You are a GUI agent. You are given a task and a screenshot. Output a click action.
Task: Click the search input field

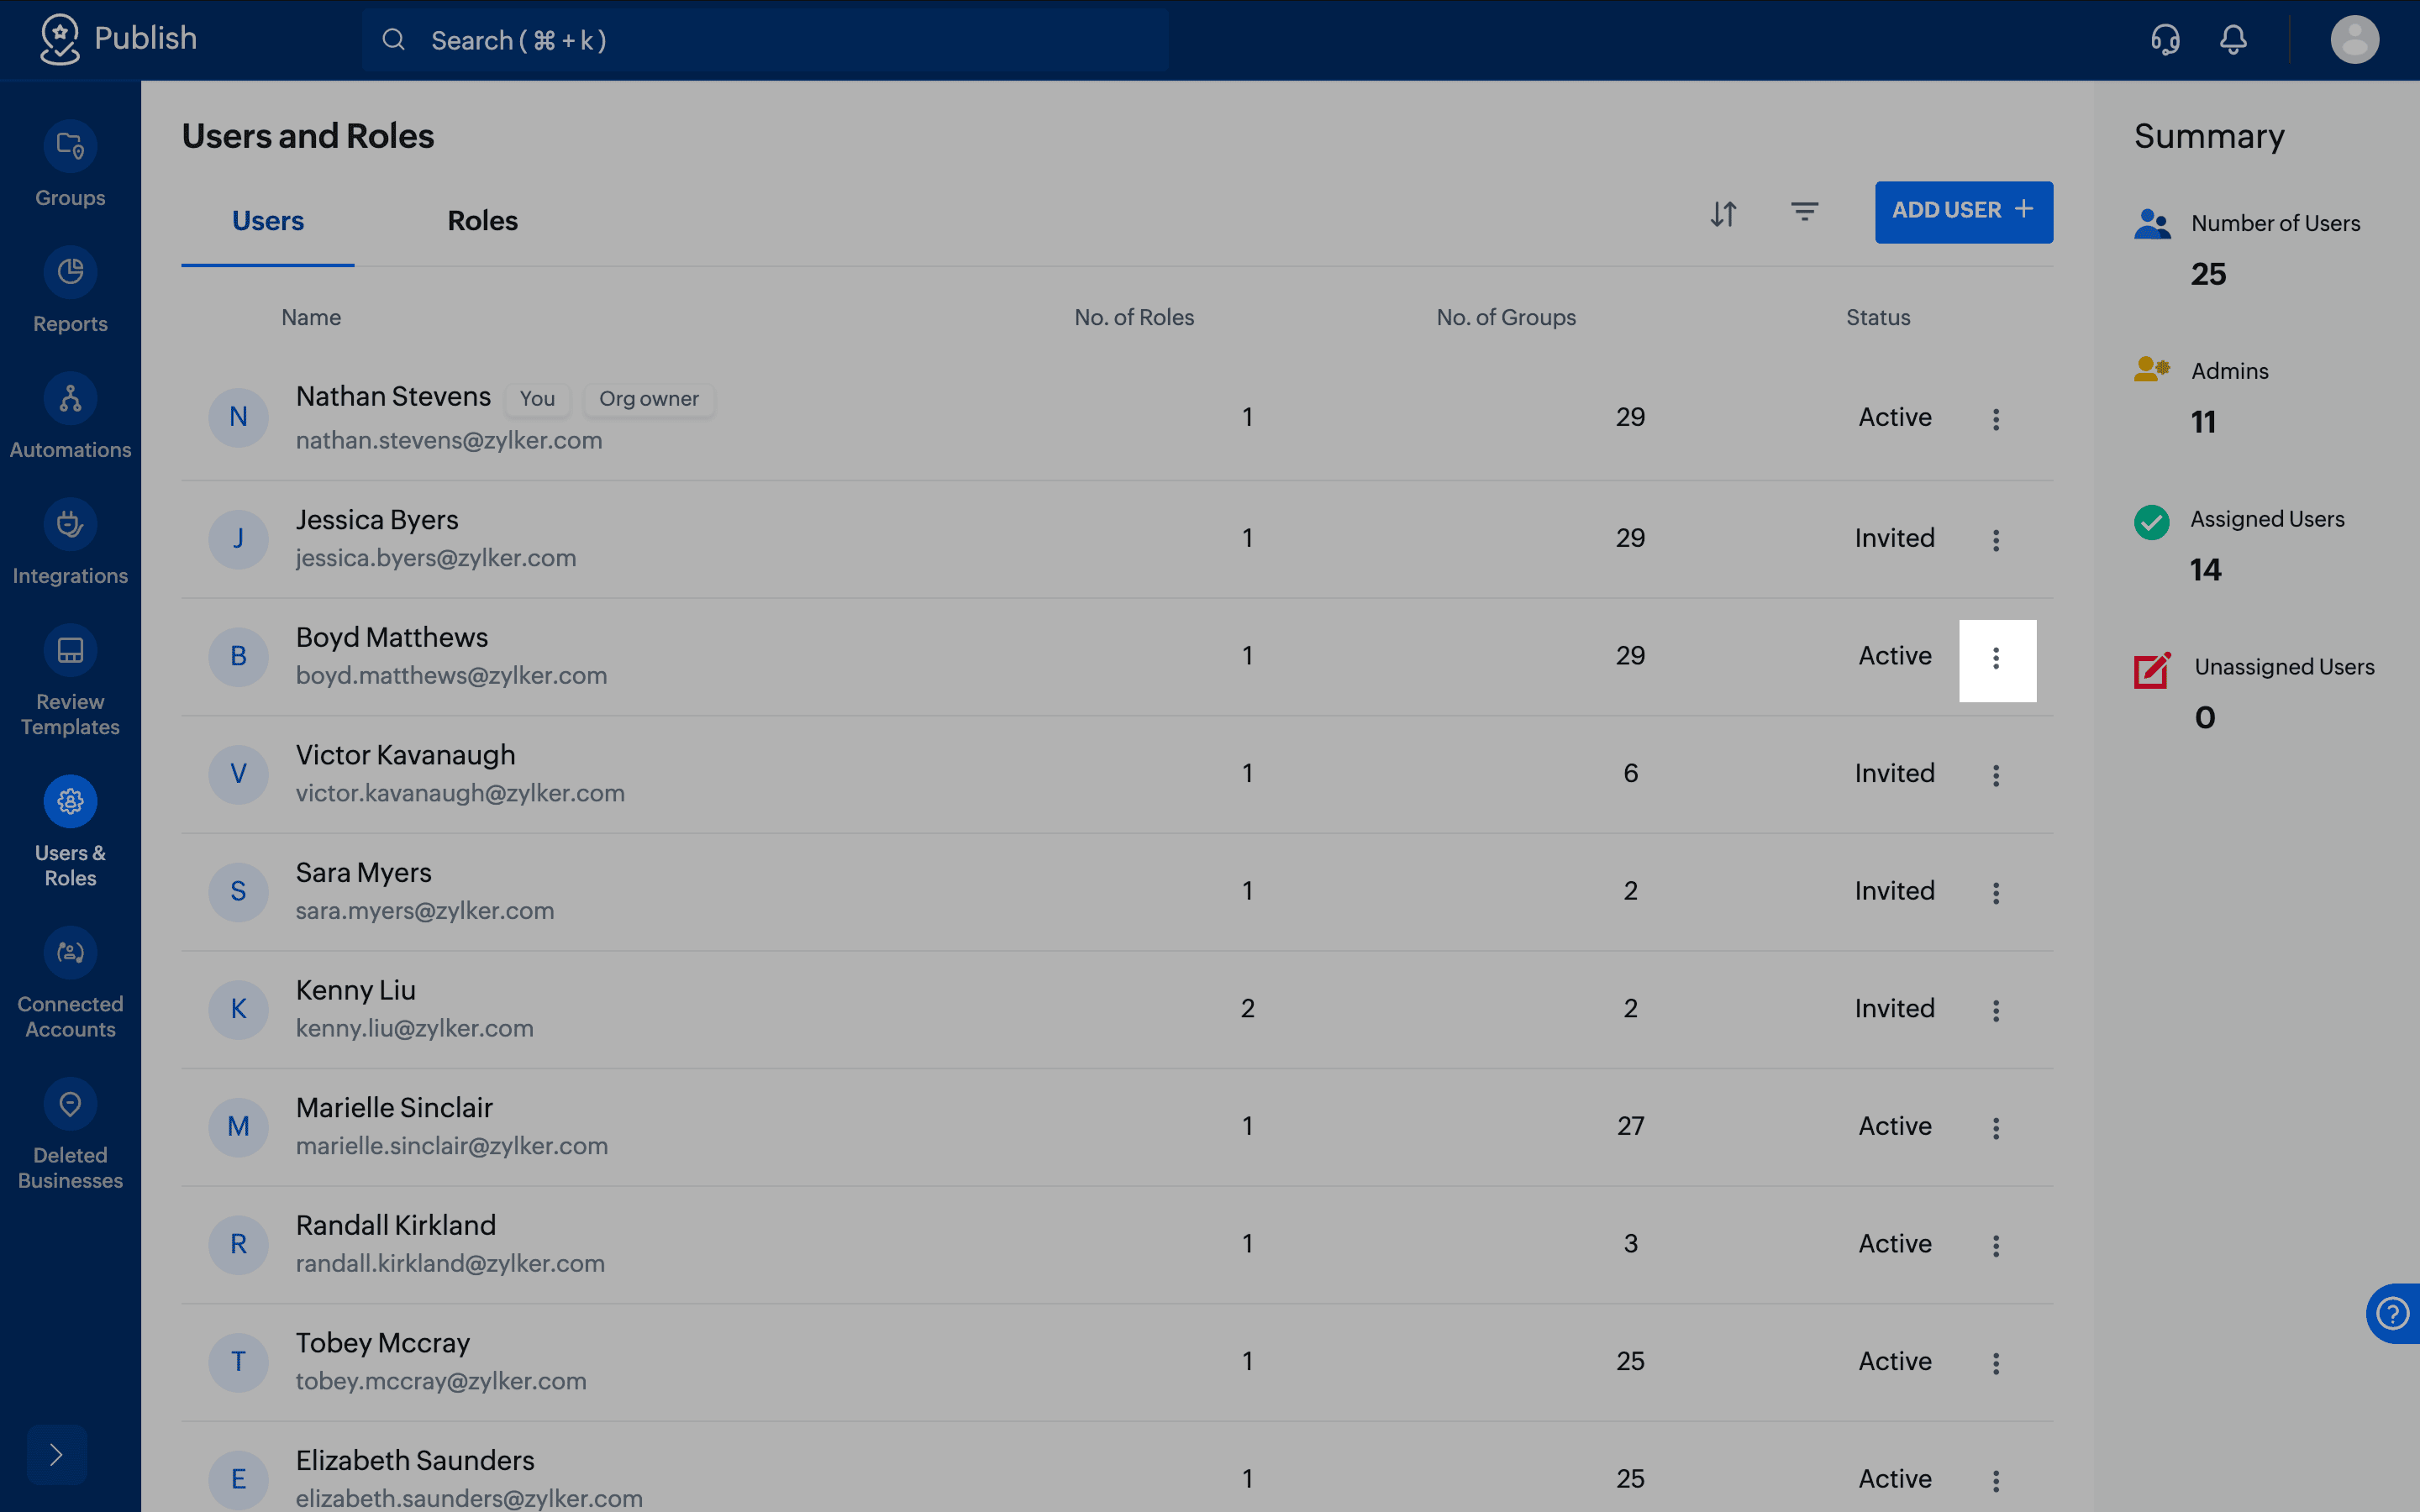click(765, 40)
